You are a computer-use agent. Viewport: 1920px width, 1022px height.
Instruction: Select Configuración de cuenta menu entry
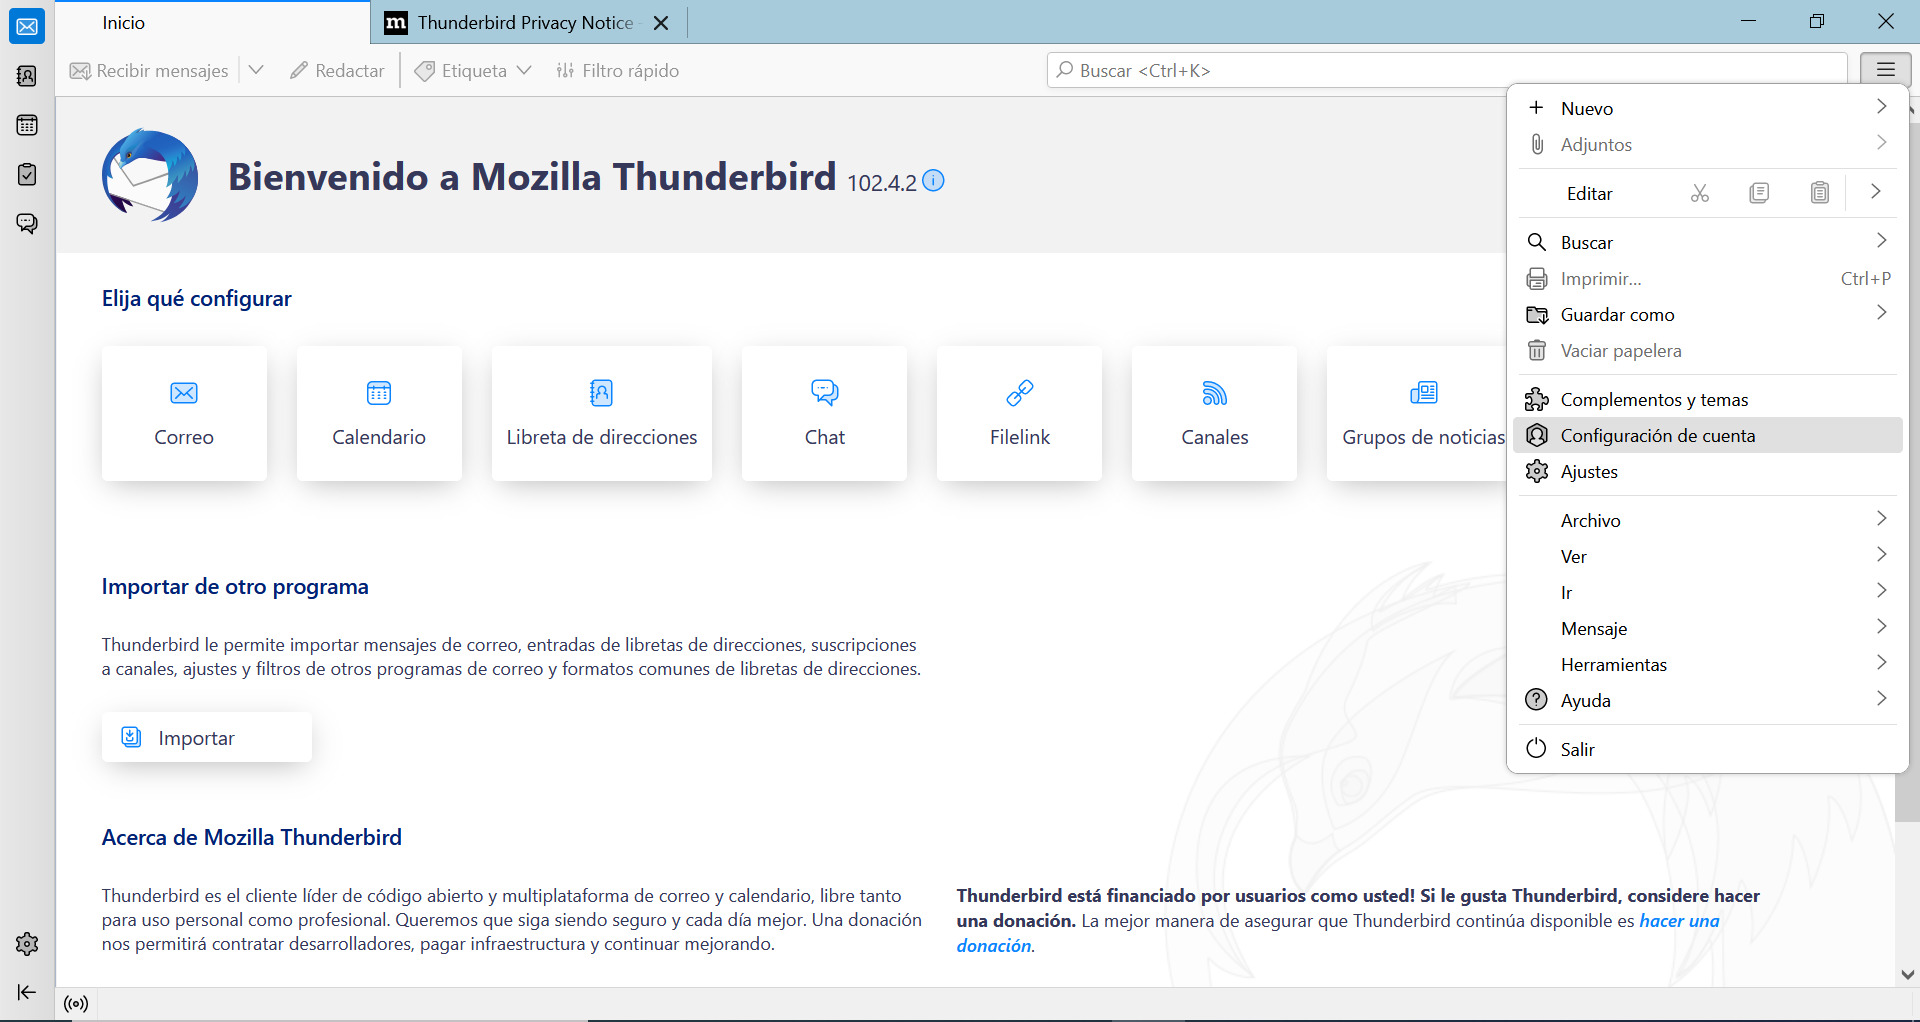(1708, 435)
